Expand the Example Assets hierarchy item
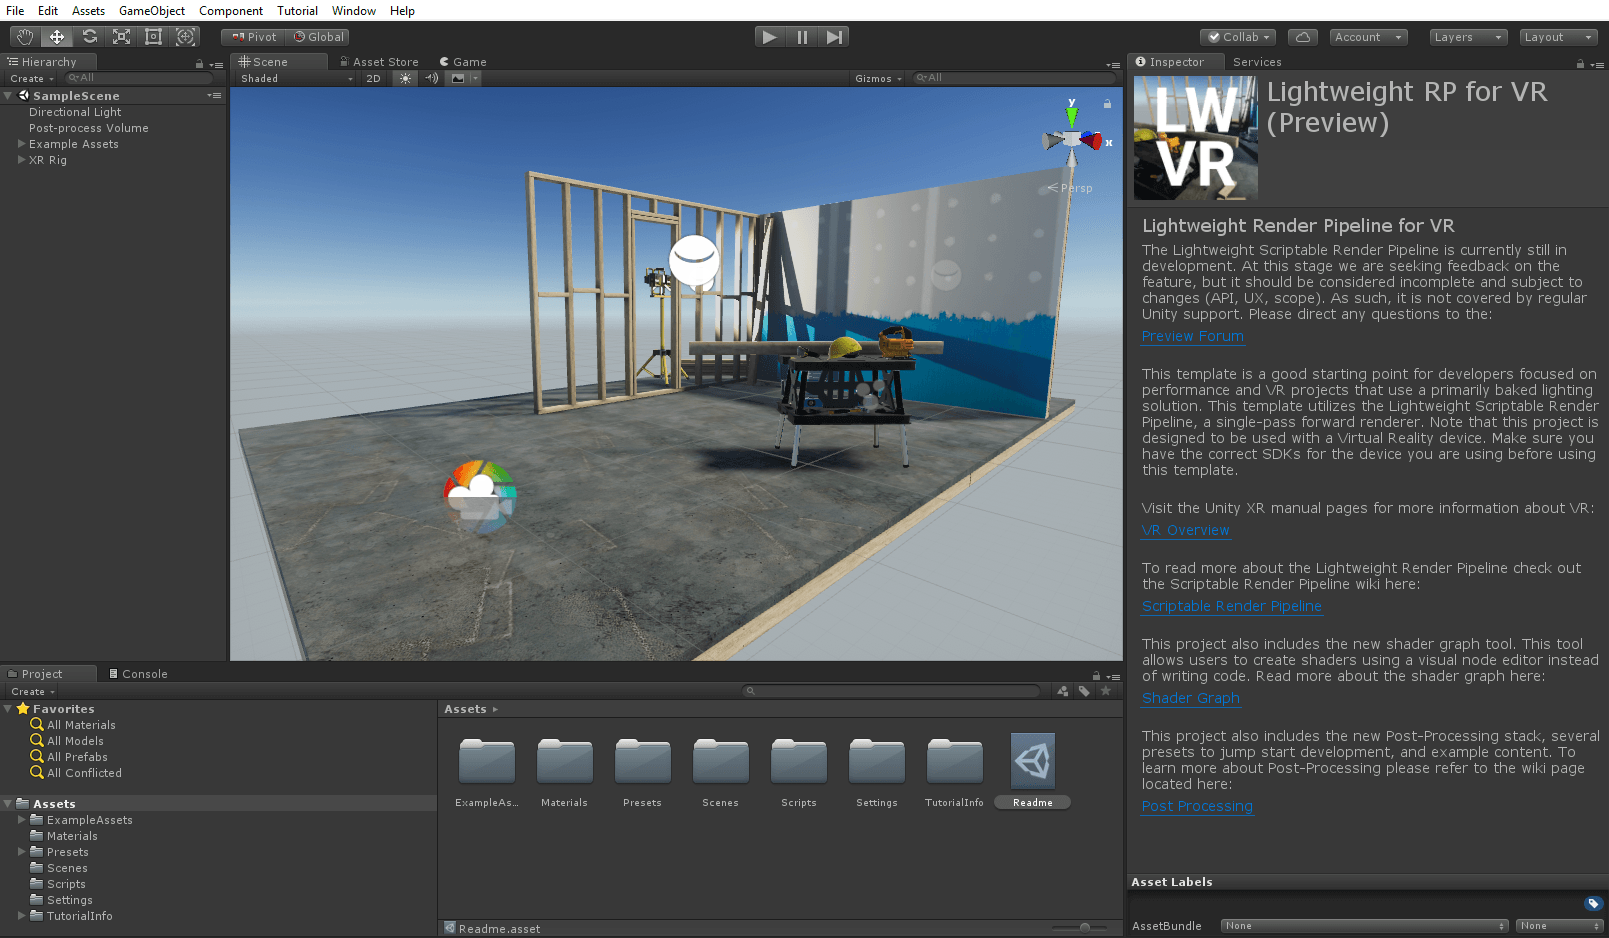Screen dimensions: 1609x938 (21, 144)
